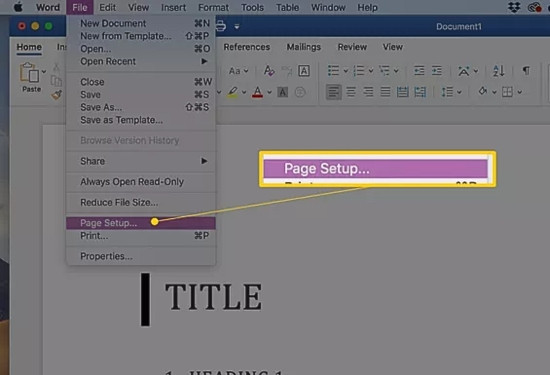This screenshot has width=550, height=375.
Task: Click the red font color button
Action: tap(257, 92)
